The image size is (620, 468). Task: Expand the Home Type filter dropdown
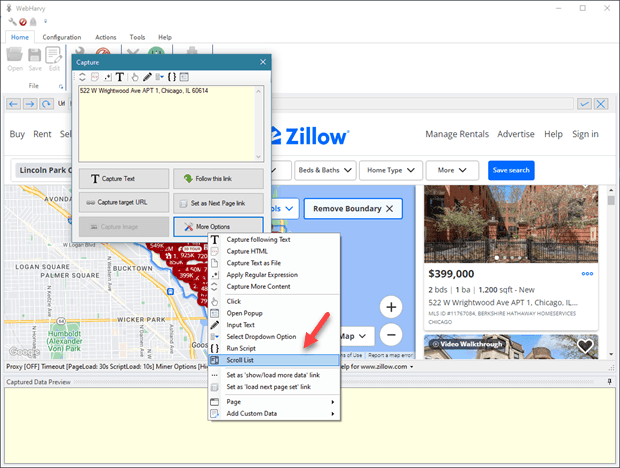coord(391,170)
